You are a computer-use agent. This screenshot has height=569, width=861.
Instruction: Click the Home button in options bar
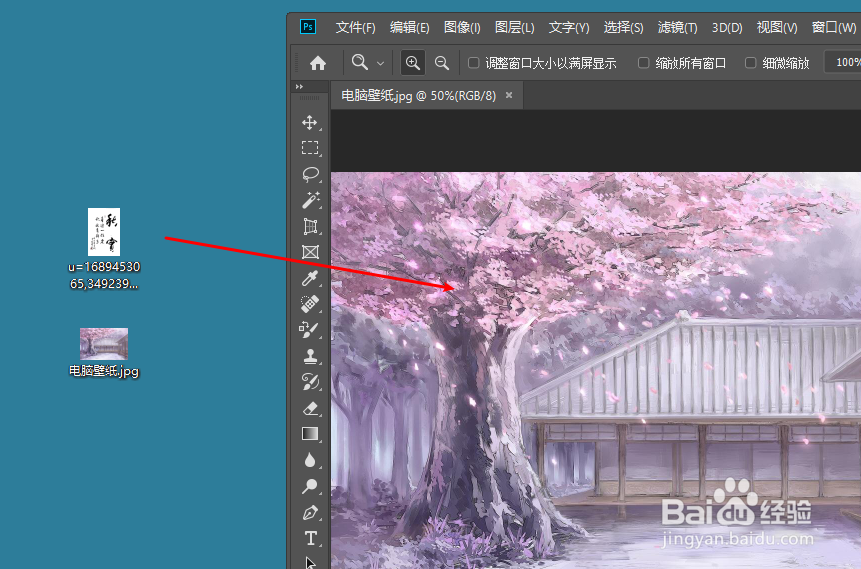[318, 63]
